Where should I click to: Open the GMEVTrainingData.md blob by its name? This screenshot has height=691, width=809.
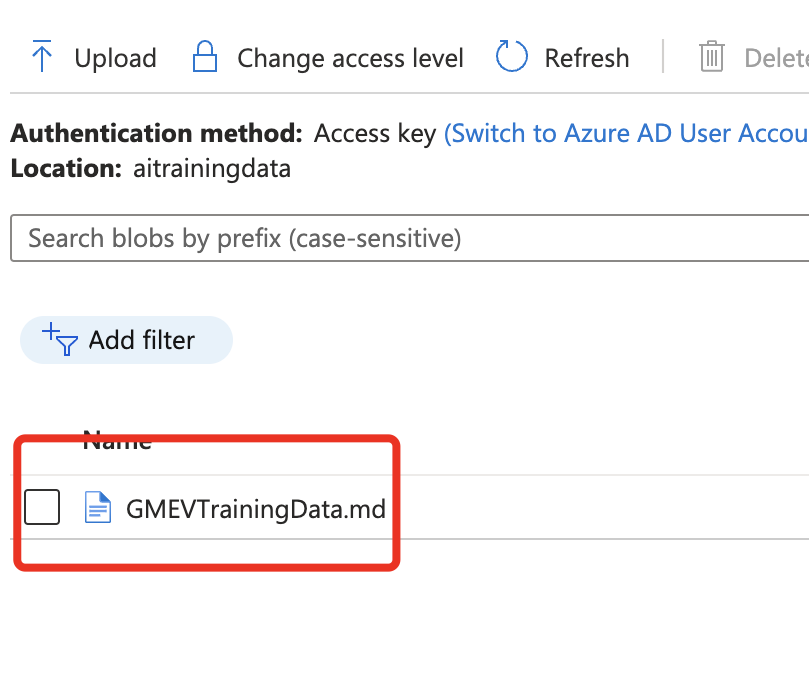click(256, 509)
